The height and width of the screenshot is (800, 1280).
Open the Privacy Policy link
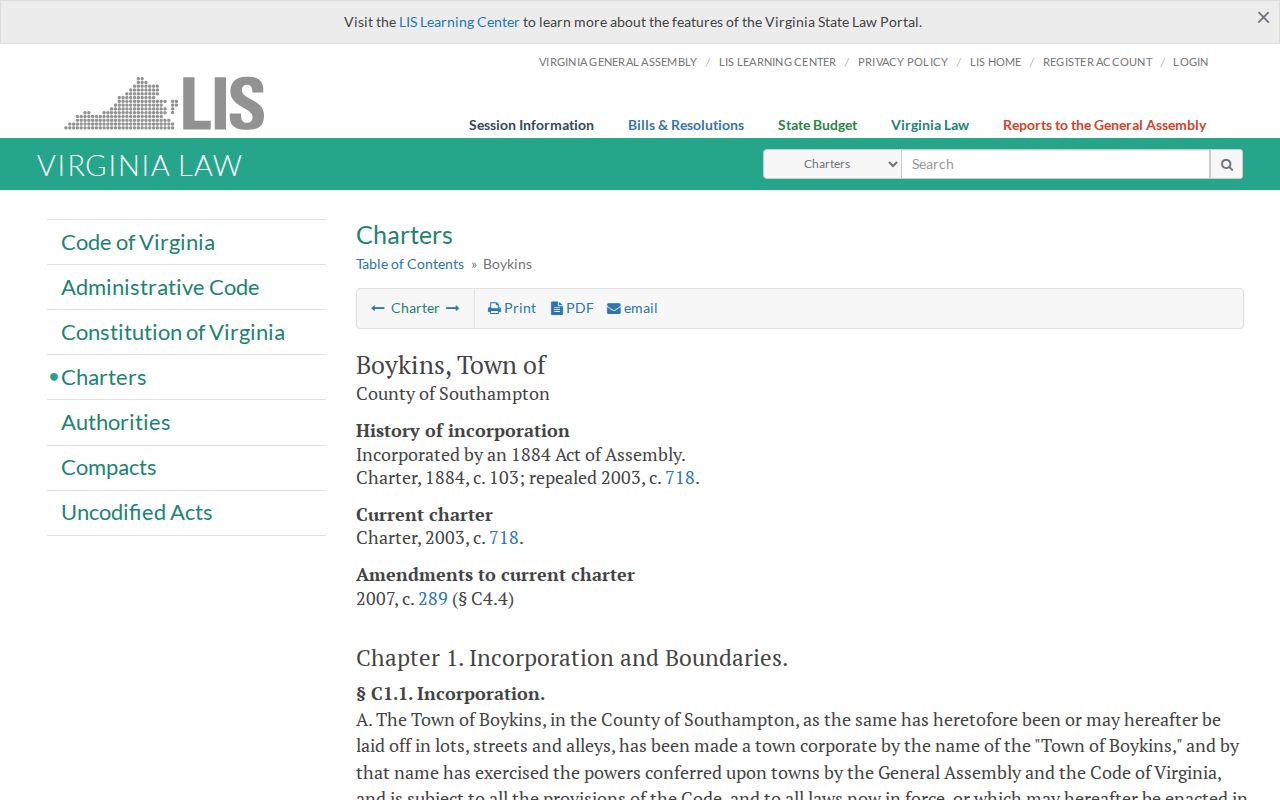point(903,62)
